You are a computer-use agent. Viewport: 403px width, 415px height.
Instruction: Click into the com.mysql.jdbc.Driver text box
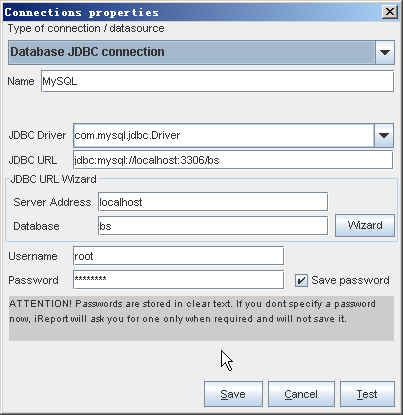[224, 135]
